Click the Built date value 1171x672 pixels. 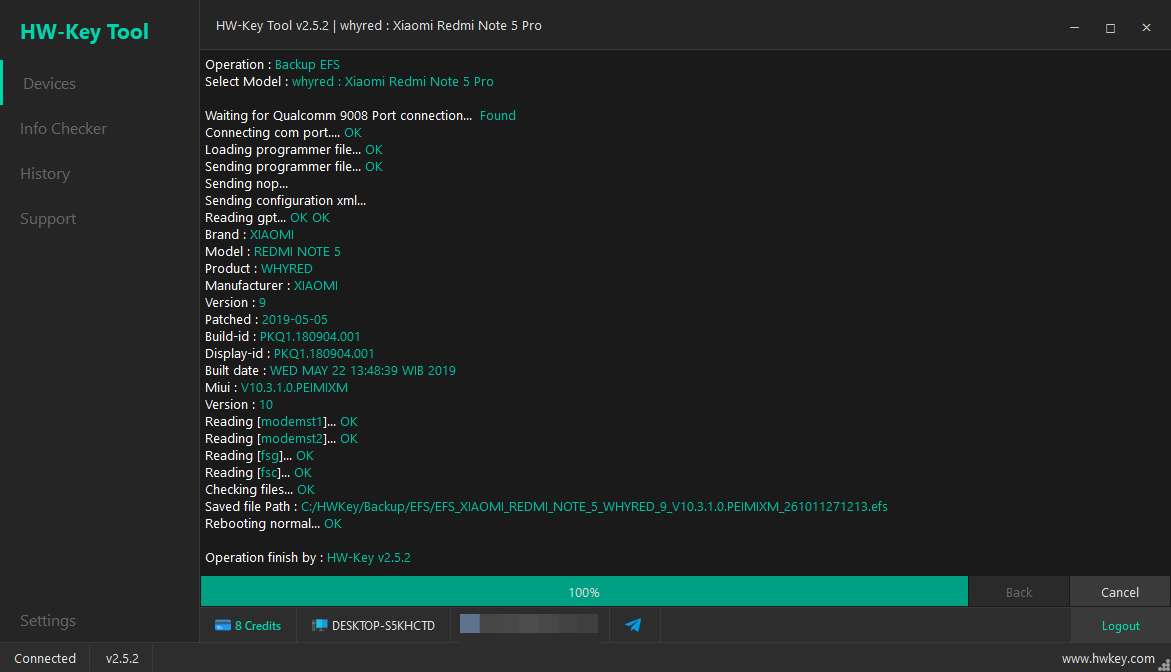(x=362, y=371)
